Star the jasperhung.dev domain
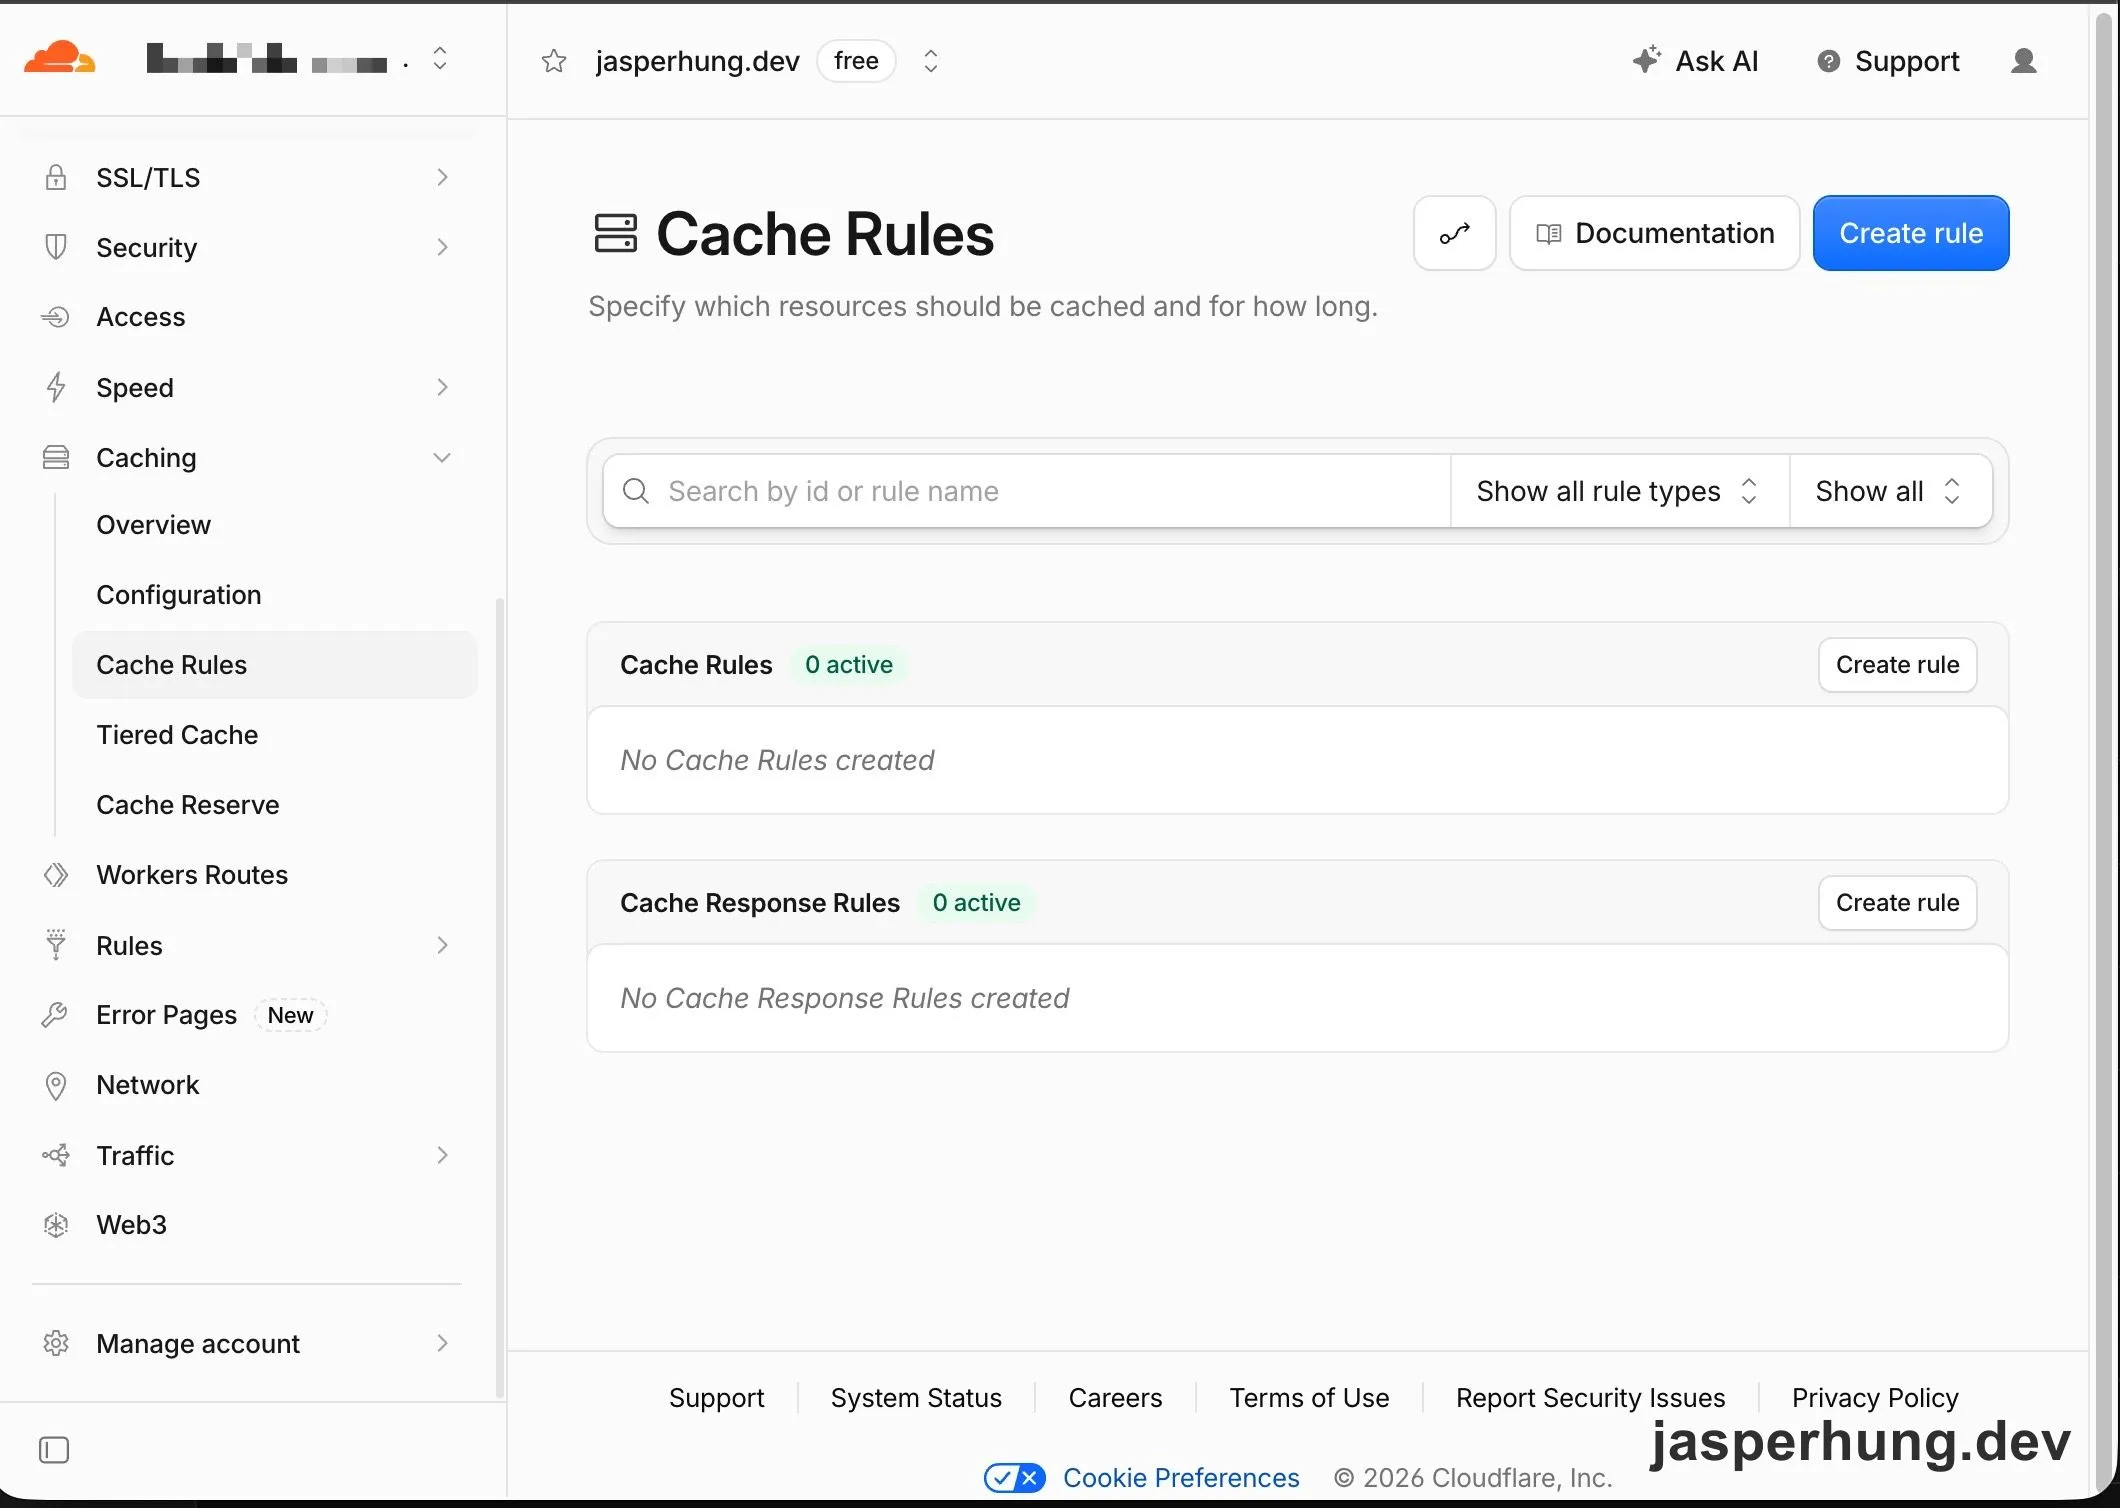 (554, 61)
